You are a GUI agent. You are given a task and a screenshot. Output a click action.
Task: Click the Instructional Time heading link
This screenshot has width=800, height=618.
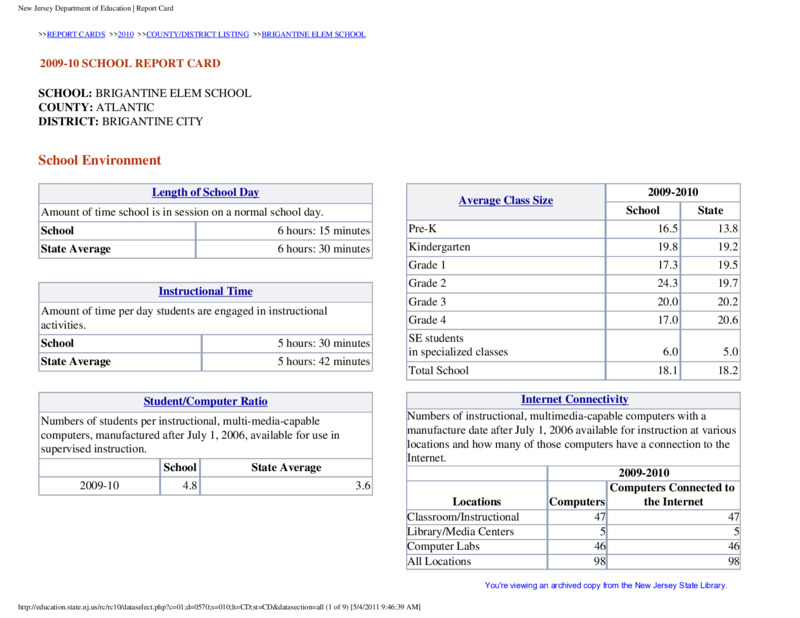point(206,291)
